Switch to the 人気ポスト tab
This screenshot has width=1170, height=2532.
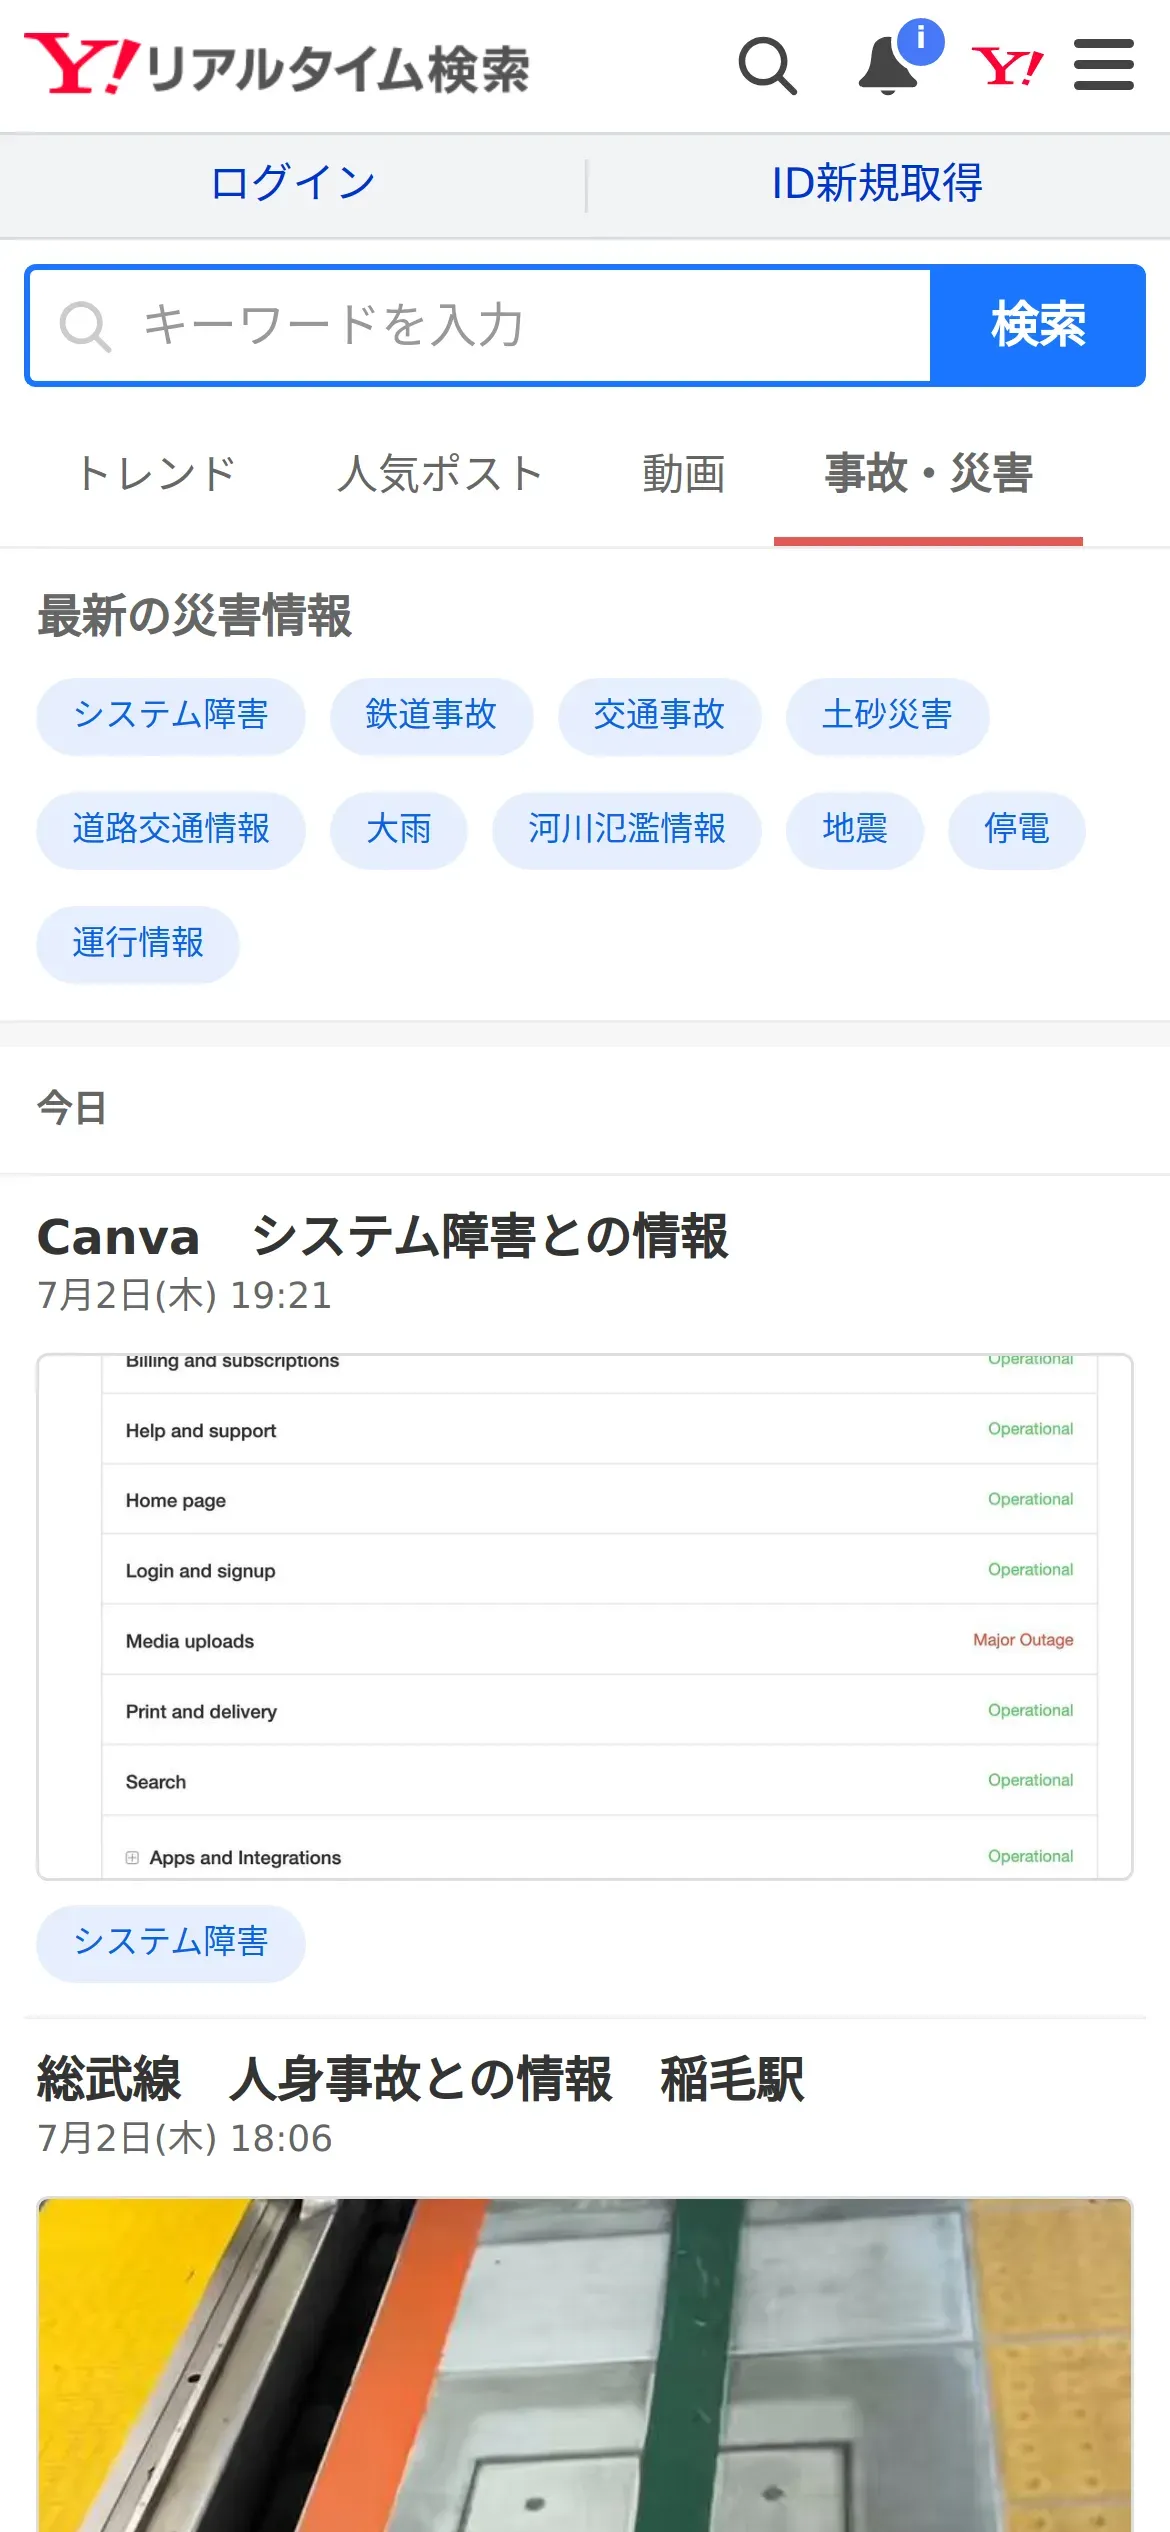439,474
